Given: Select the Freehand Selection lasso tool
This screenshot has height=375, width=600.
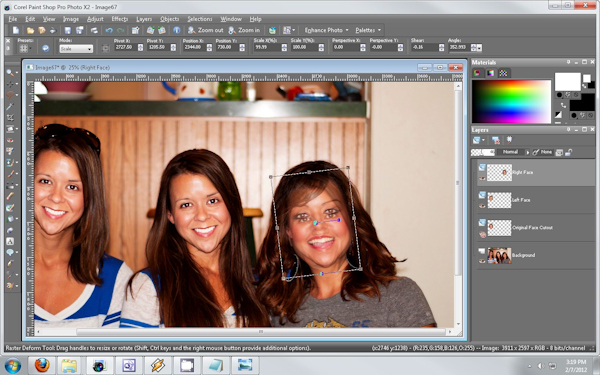Looking at the screenshot, I should [x=10, y=95].
